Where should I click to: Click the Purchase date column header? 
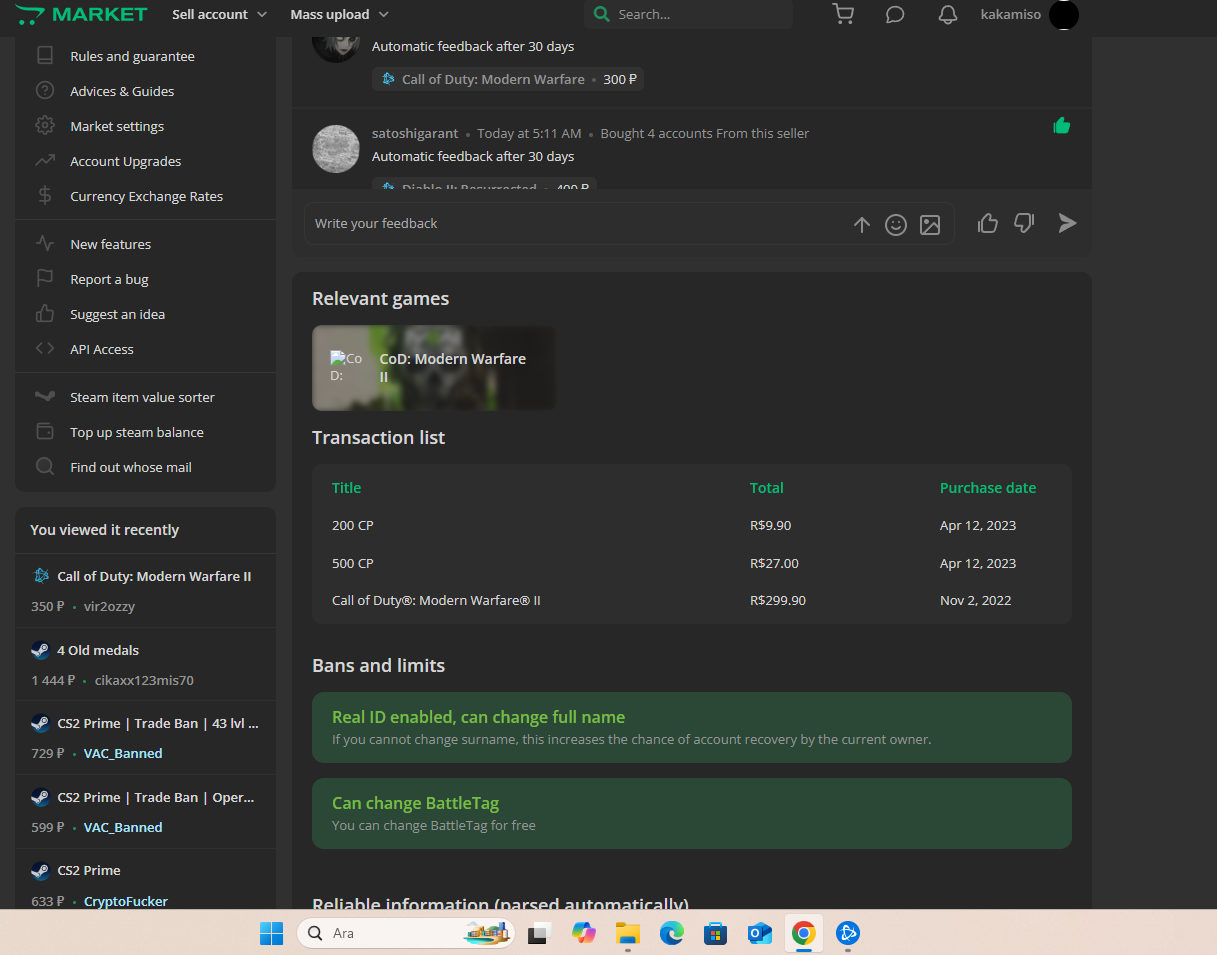988,488
